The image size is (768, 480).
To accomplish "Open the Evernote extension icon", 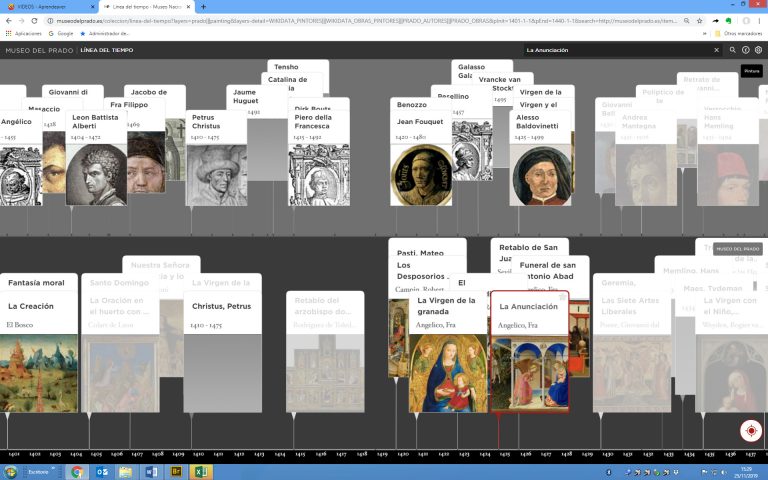I will [x=728, y=21].
